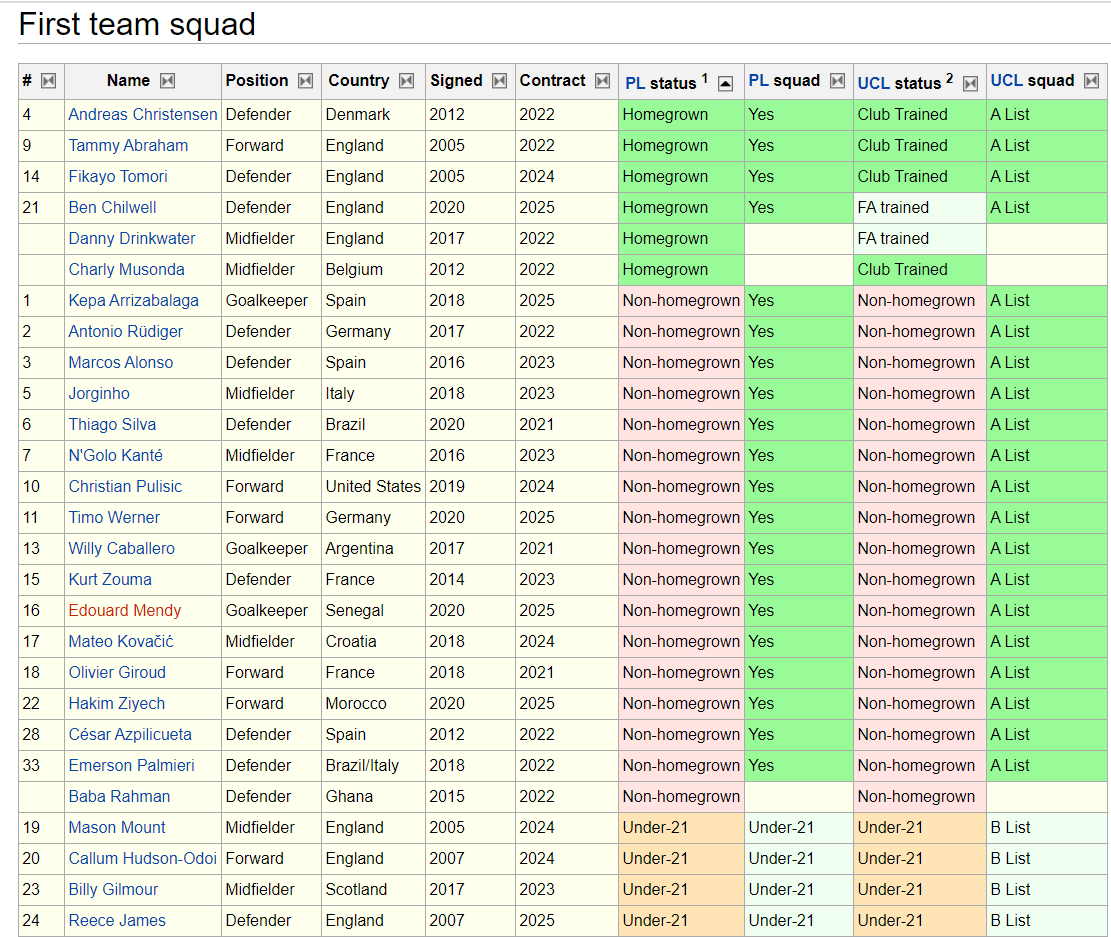Screen dimensions: 1111x937
Task: Open Mateo Kovačić's page
Action: pyautogui.click(x=120, y=641)
